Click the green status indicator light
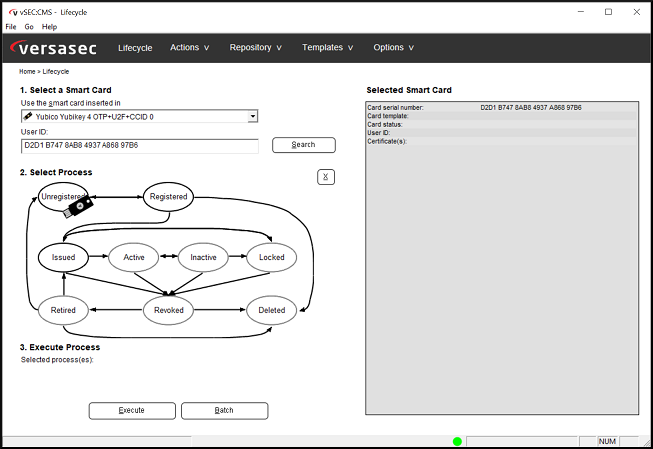Screen dimensions: 653x449 [x=457, y=441]
